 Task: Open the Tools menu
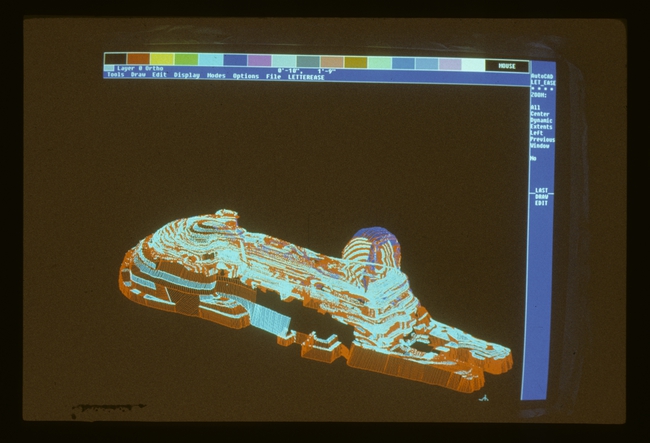pos(116,76)
